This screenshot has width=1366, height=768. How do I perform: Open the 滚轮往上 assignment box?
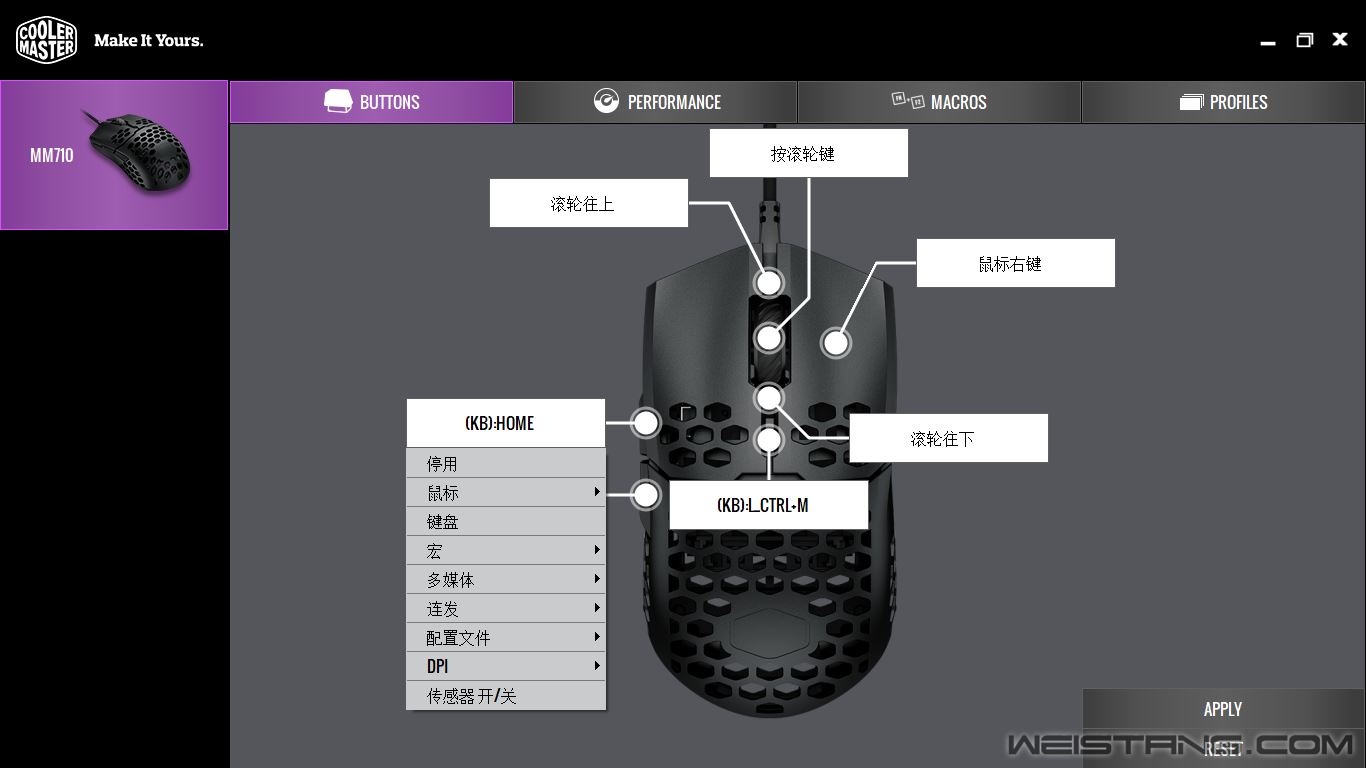click(x=589, y=203)
